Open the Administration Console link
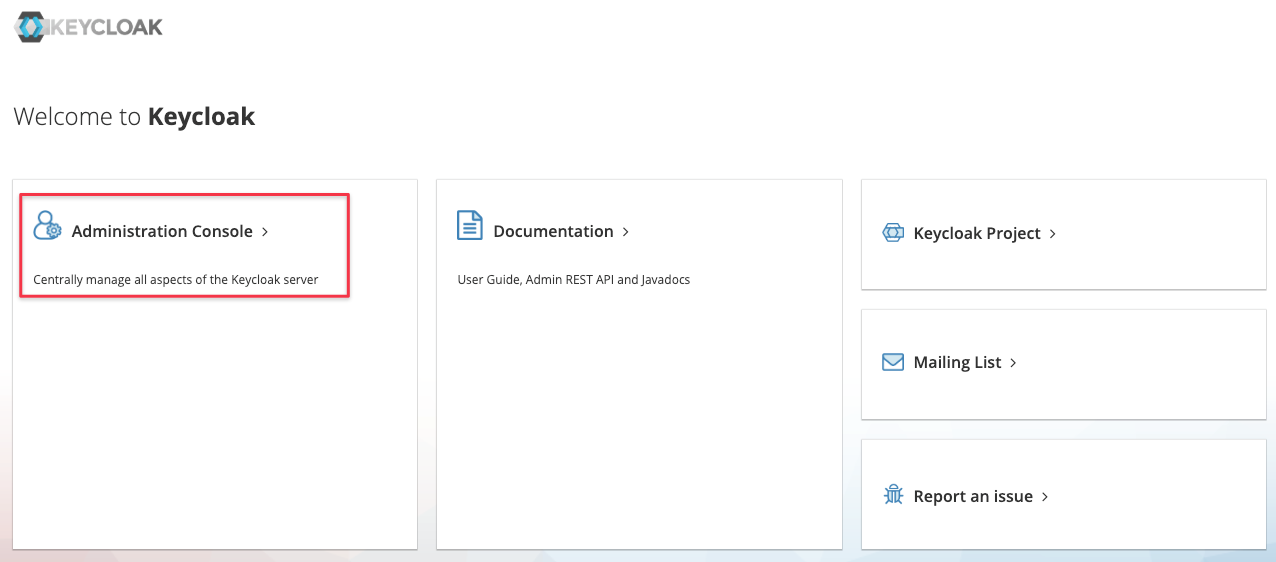 pyautogui.click(x=162, y=231)
